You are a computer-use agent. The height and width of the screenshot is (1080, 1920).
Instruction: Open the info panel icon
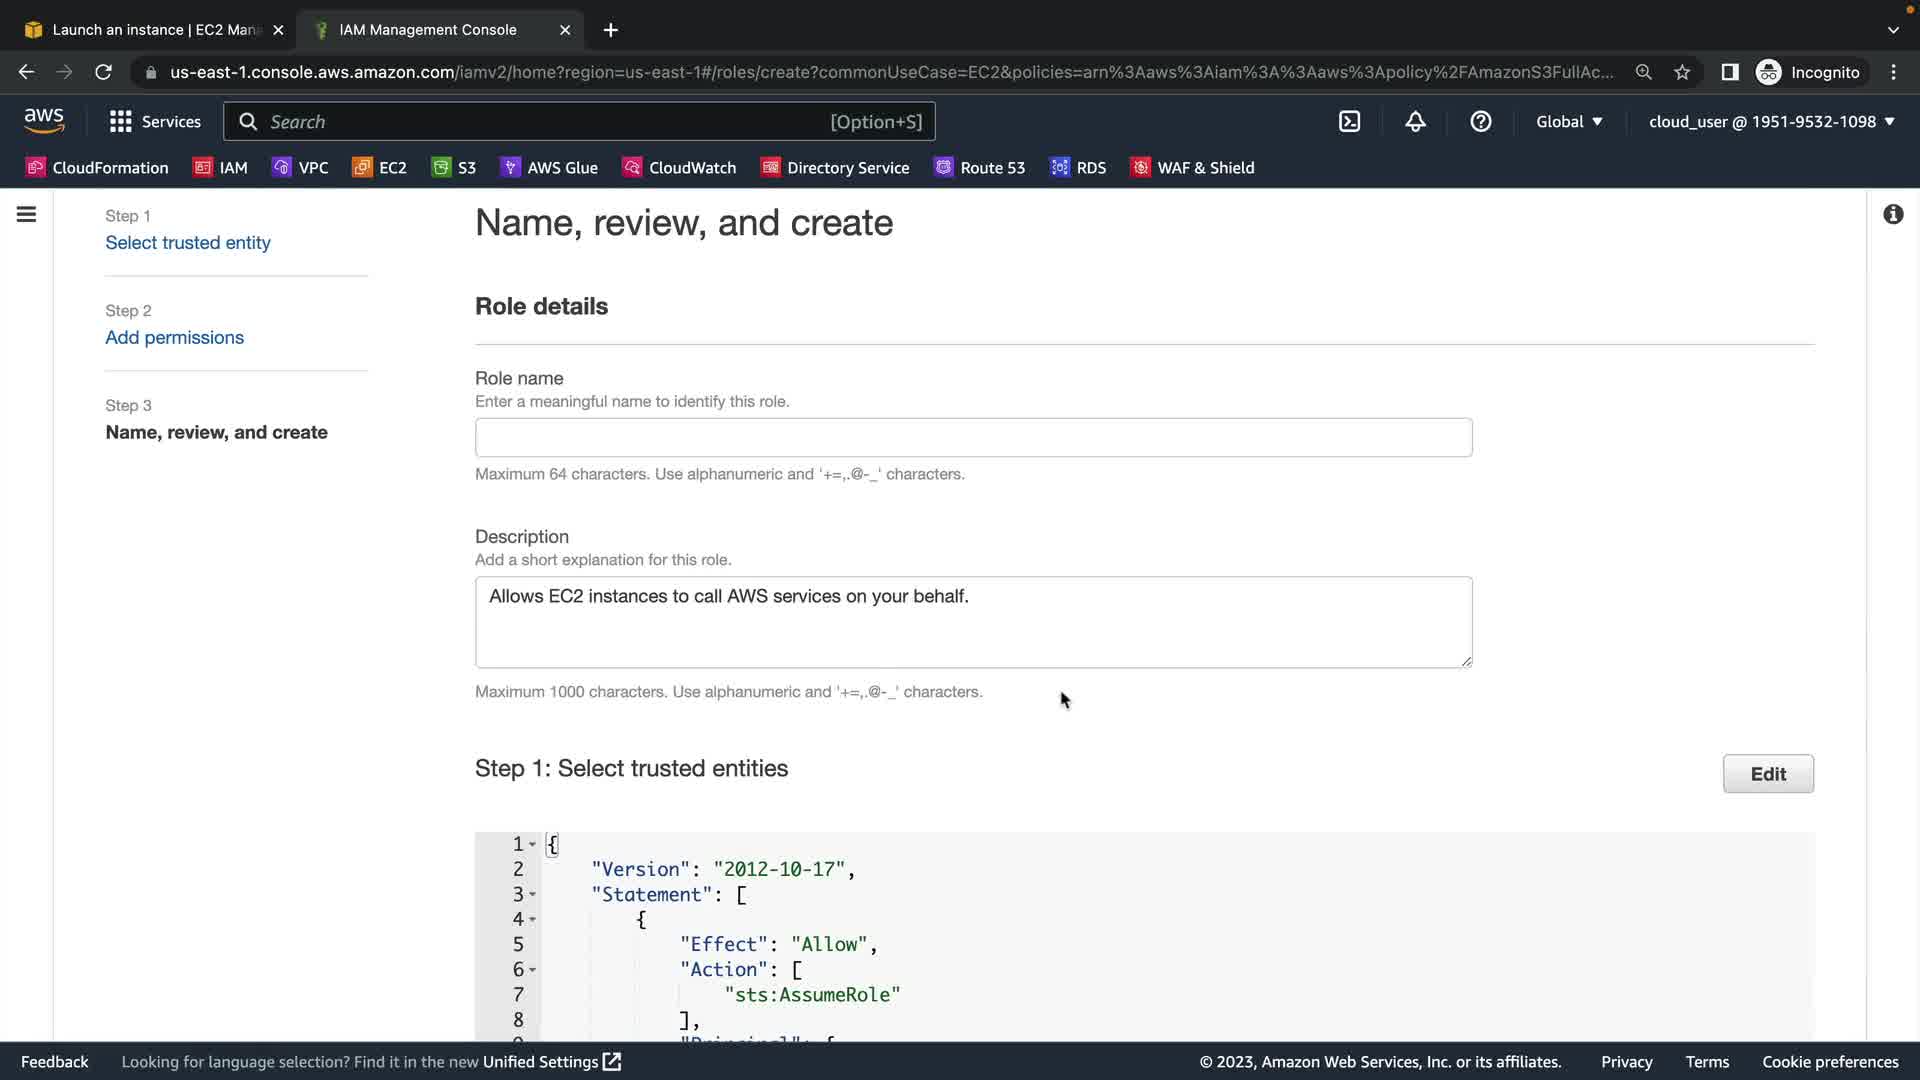(1892, 214)
